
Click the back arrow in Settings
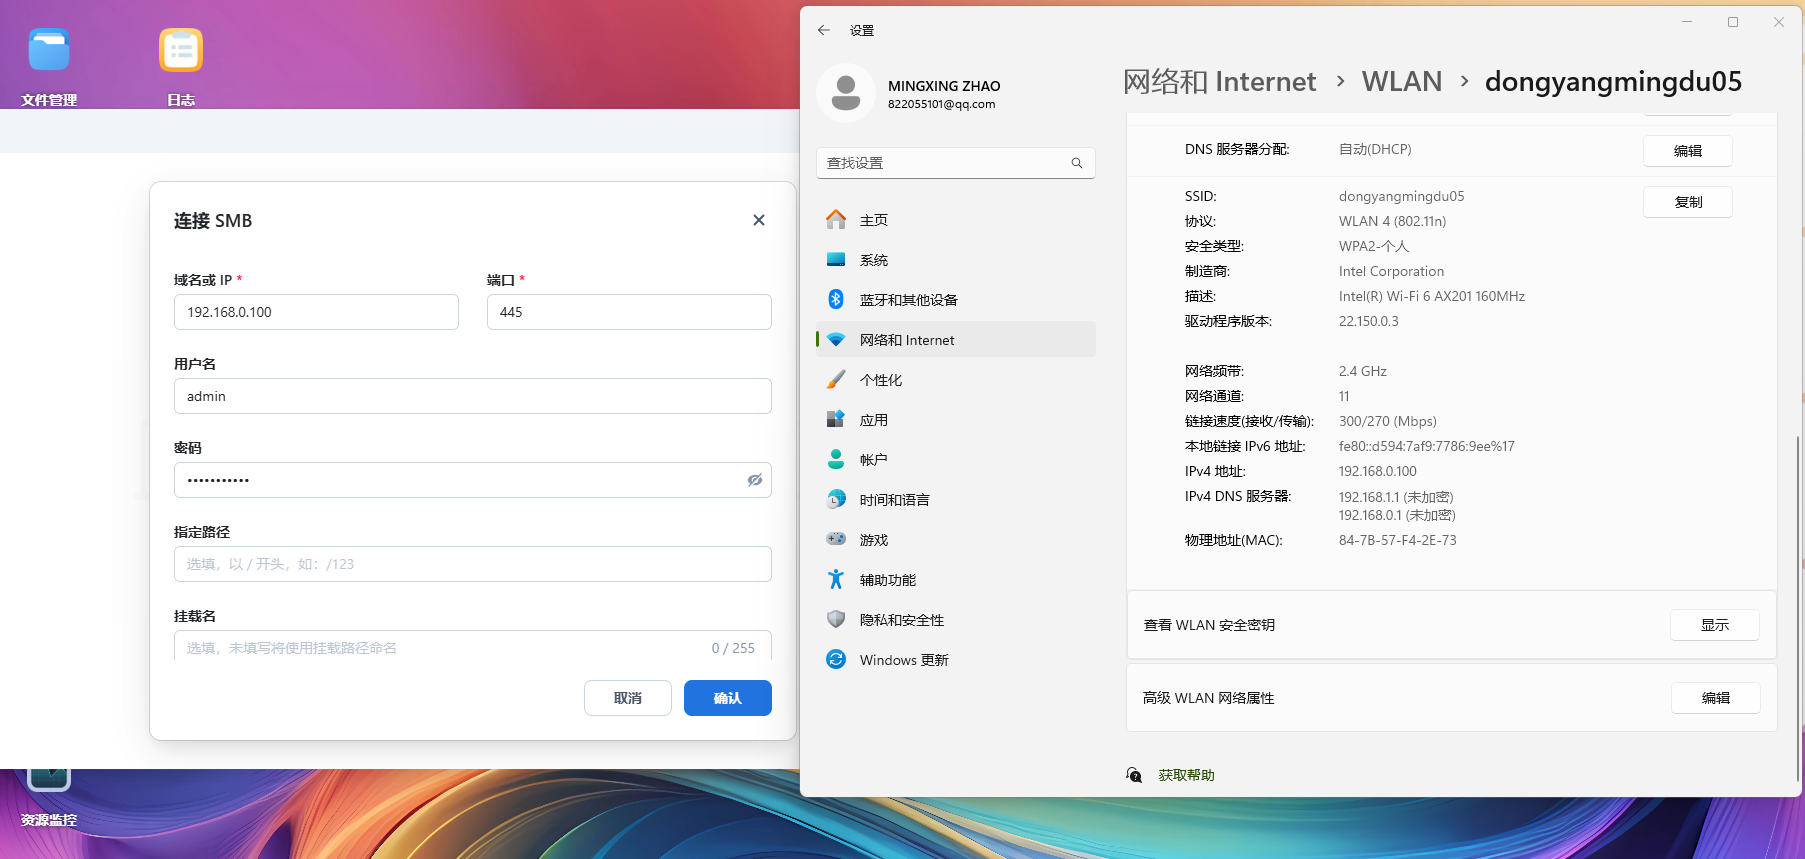click(x=824, y=30)
